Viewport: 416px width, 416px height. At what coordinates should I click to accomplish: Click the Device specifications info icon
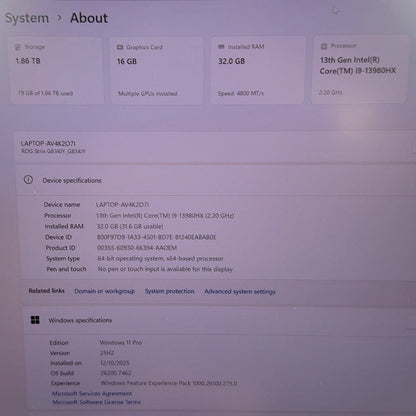tap(28, 180)
